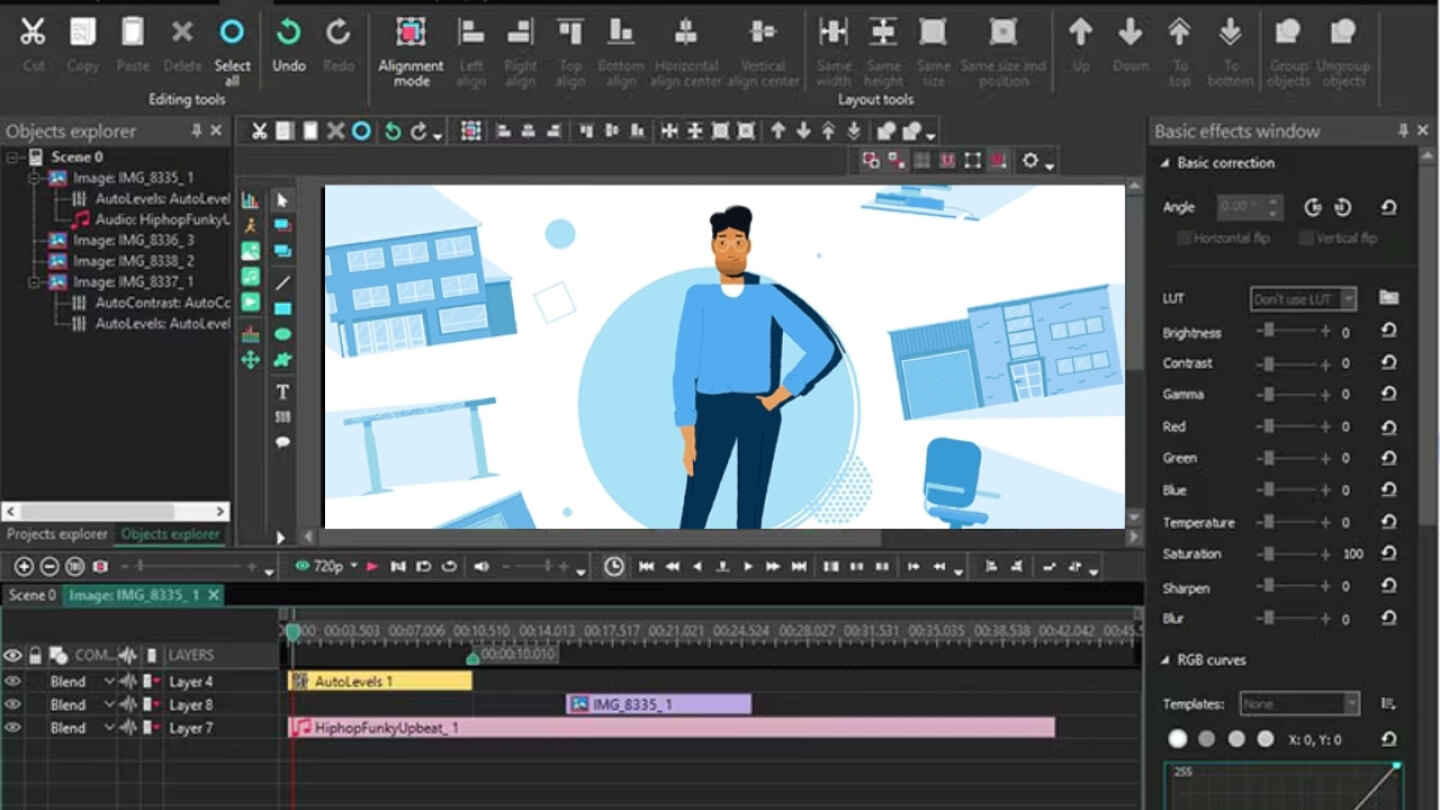Select Image: IMG_8336_3 in the objects tree
This screenshot has height=810, width=1440.
coord(133,240)
